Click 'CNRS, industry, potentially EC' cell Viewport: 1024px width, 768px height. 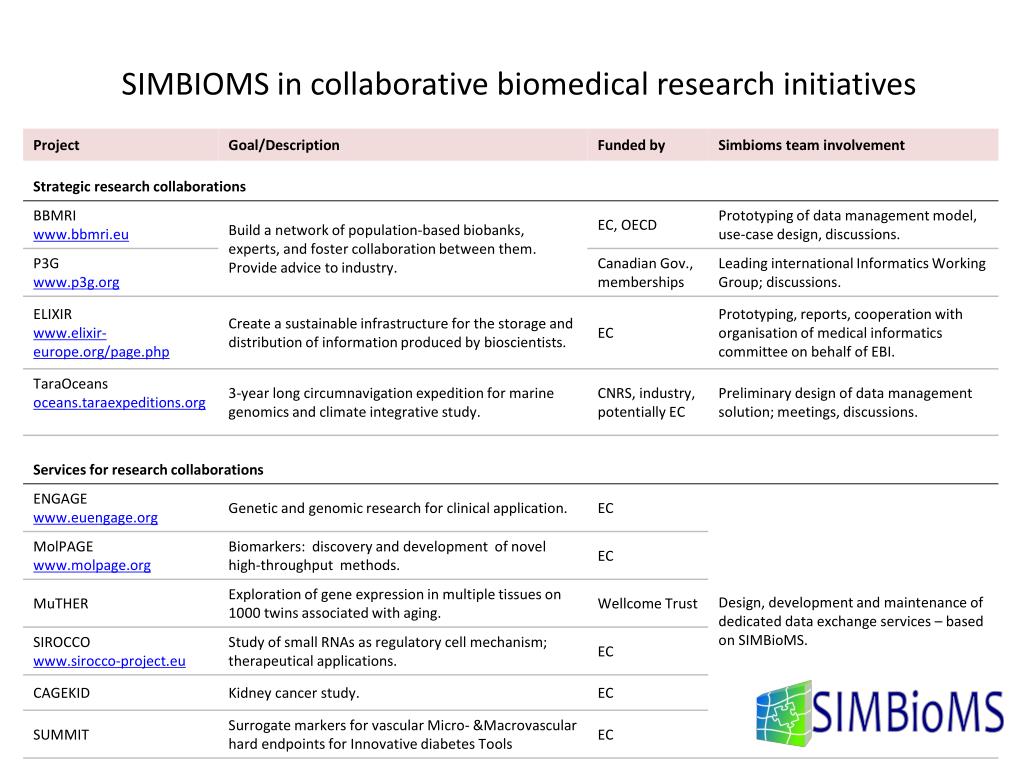[x=646, y=402]
